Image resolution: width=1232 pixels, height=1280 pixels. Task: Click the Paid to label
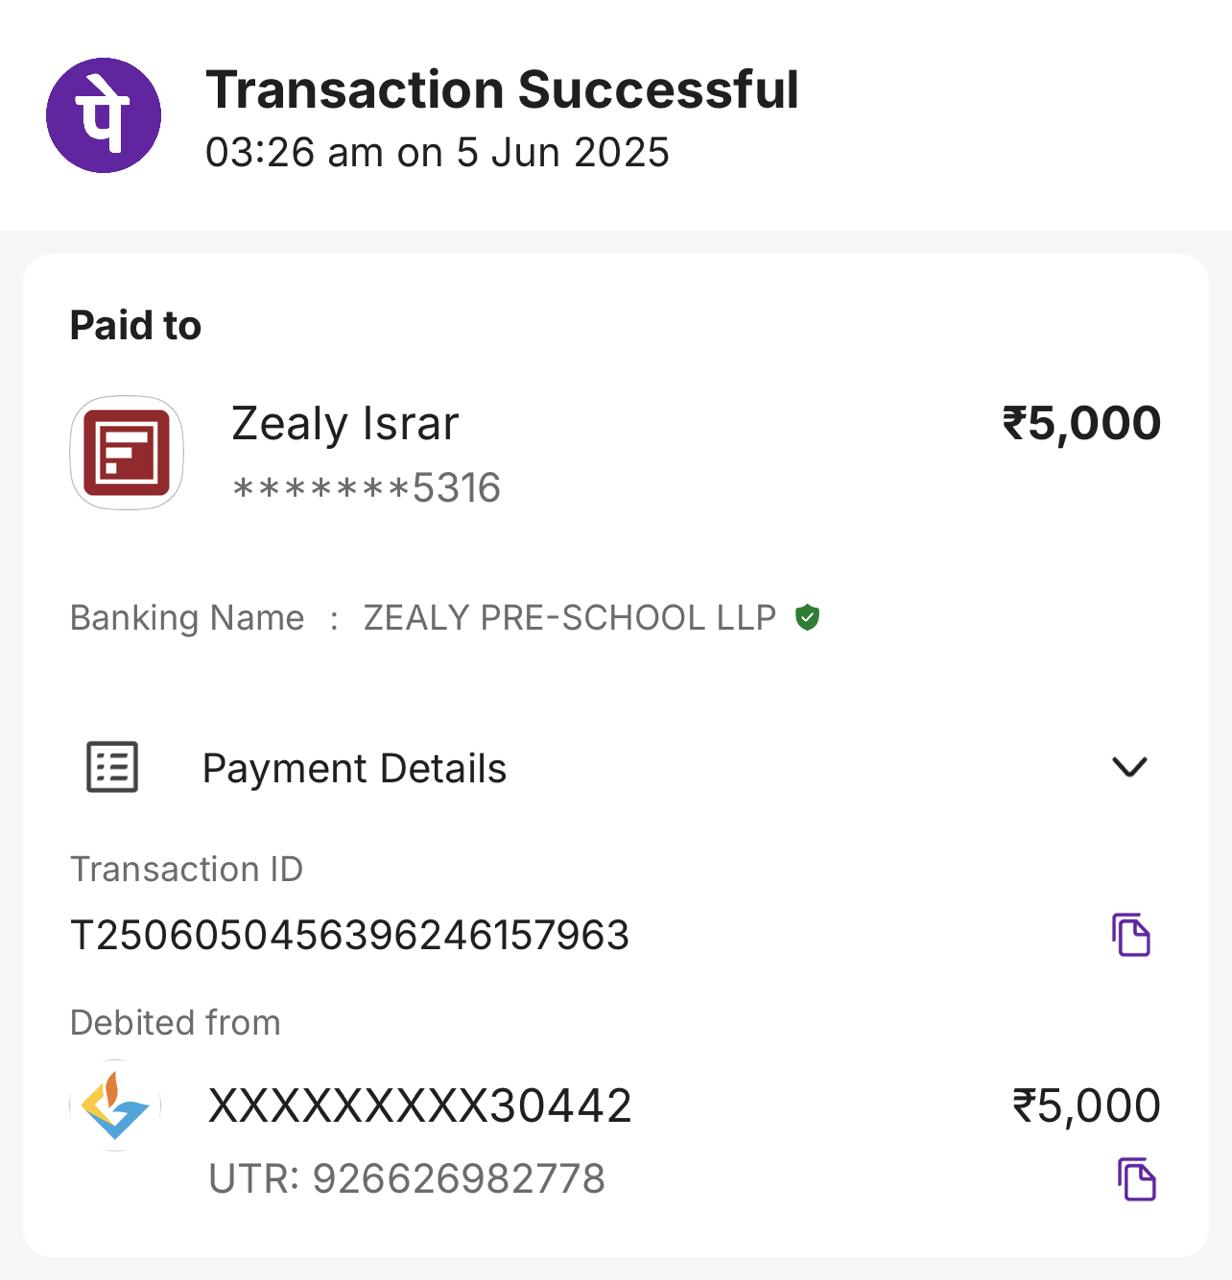pos(136,326)
